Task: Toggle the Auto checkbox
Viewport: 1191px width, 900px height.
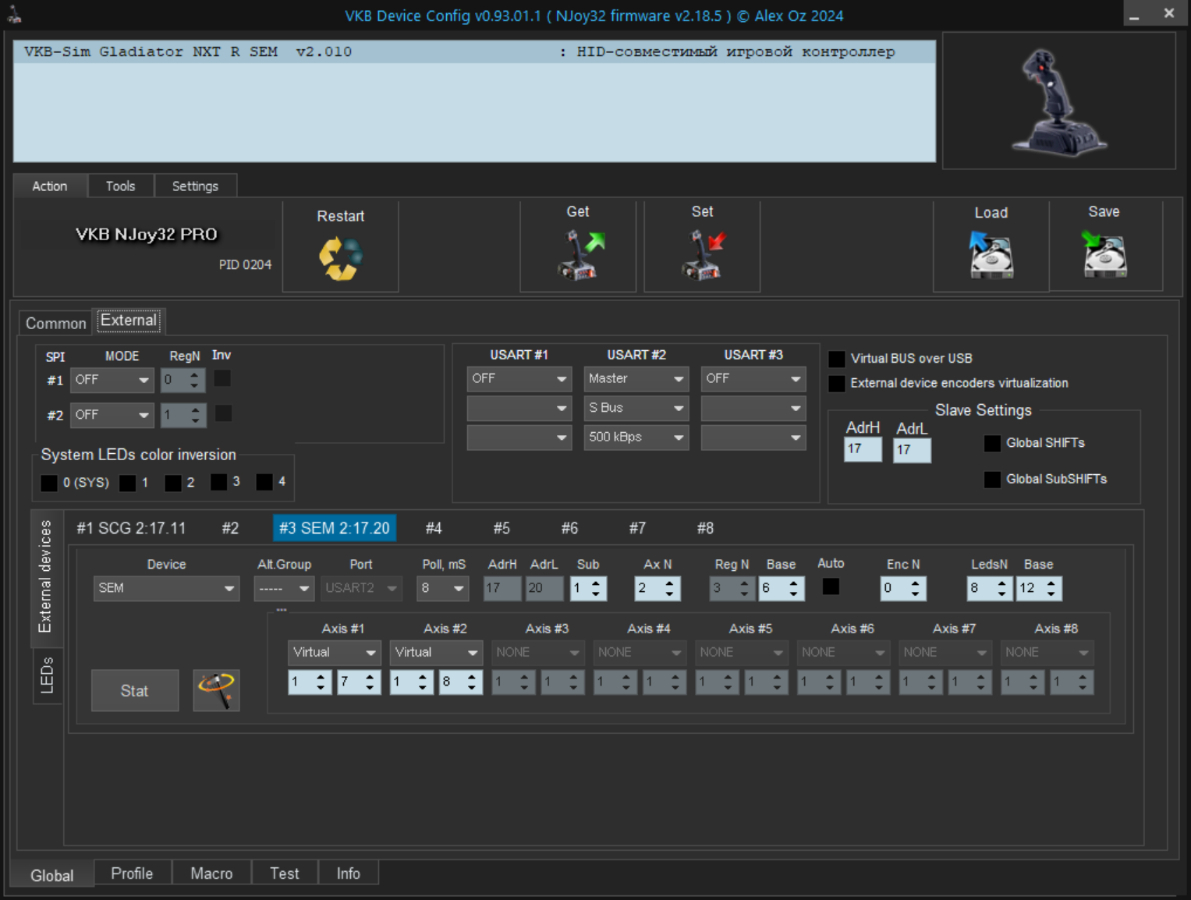Action: tap(831, 586)
